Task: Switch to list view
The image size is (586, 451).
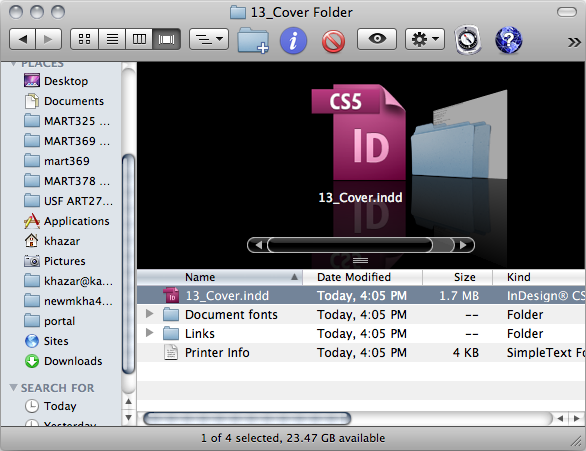Action: click(112, 39)
